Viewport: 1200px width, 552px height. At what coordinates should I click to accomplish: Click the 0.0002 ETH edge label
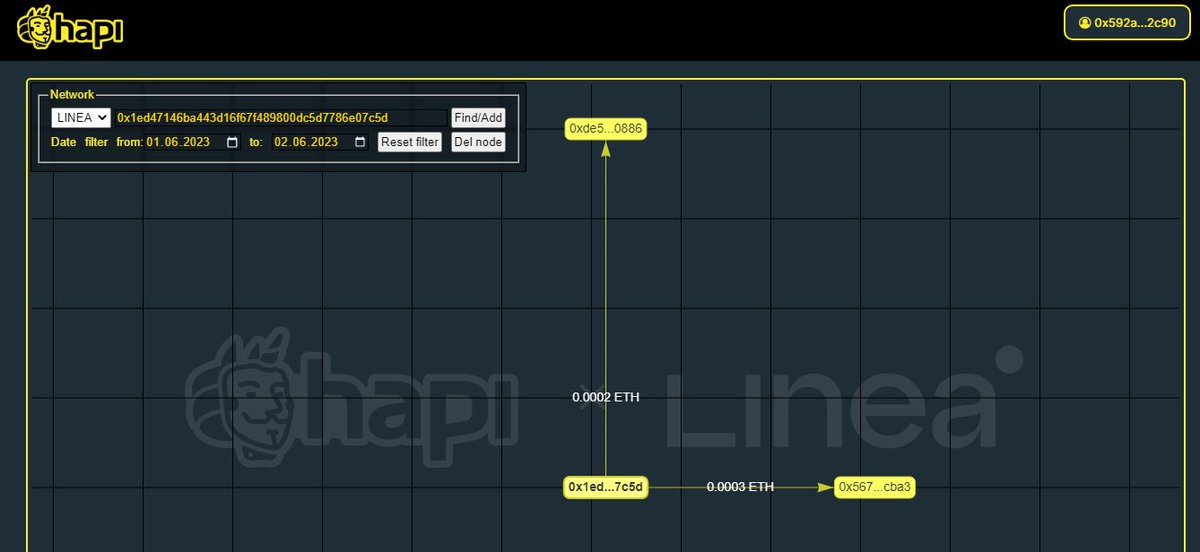click(606, 397)
